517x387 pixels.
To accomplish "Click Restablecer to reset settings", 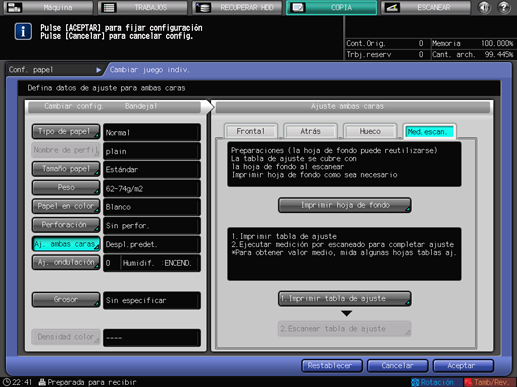I will click(332, 366).
